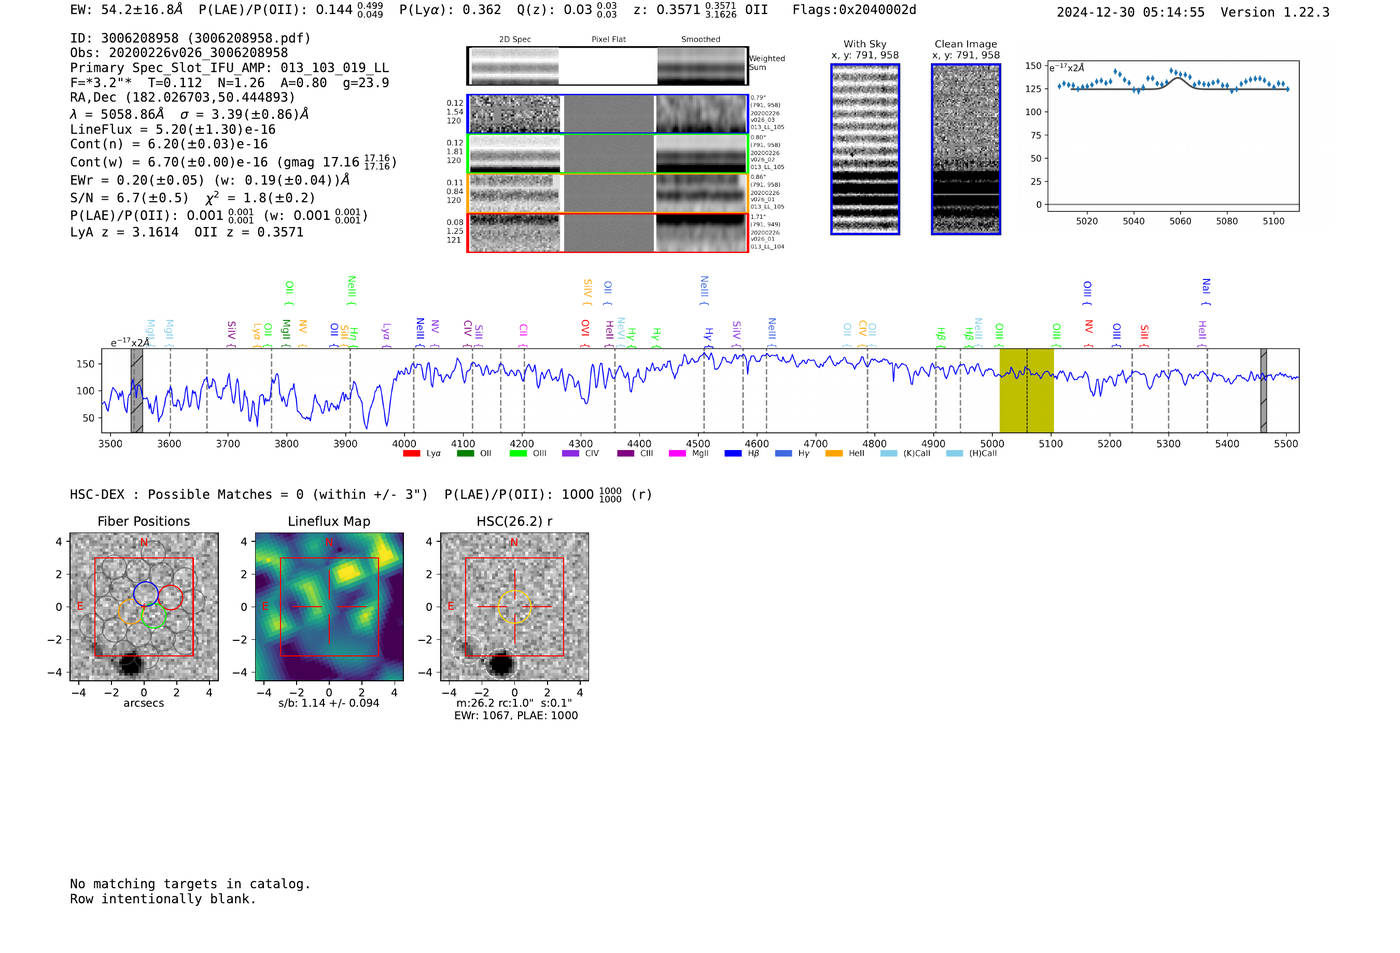Click the yellow highlighted band in the spectrum

pos(1026,391)
